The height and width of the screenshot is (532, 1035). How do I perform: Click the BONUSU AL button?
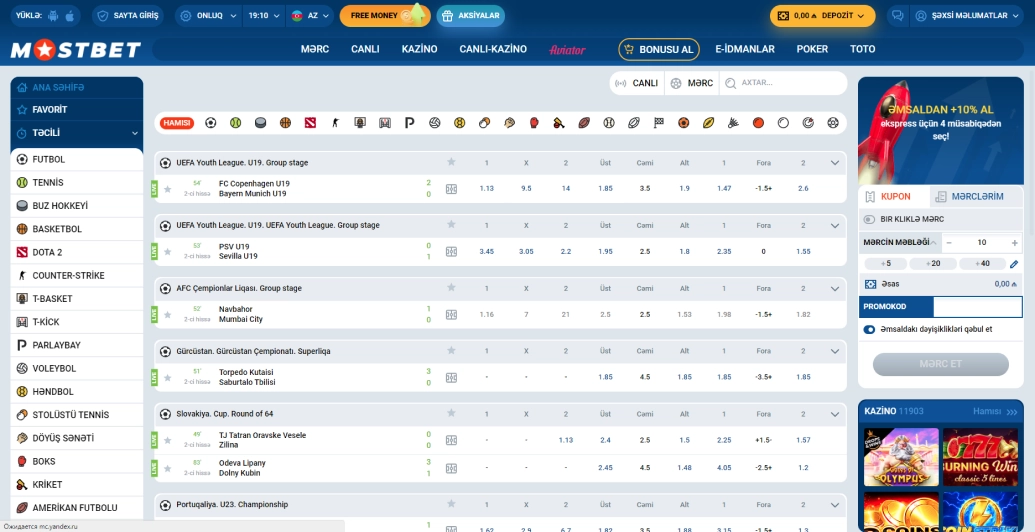point(659,49)
